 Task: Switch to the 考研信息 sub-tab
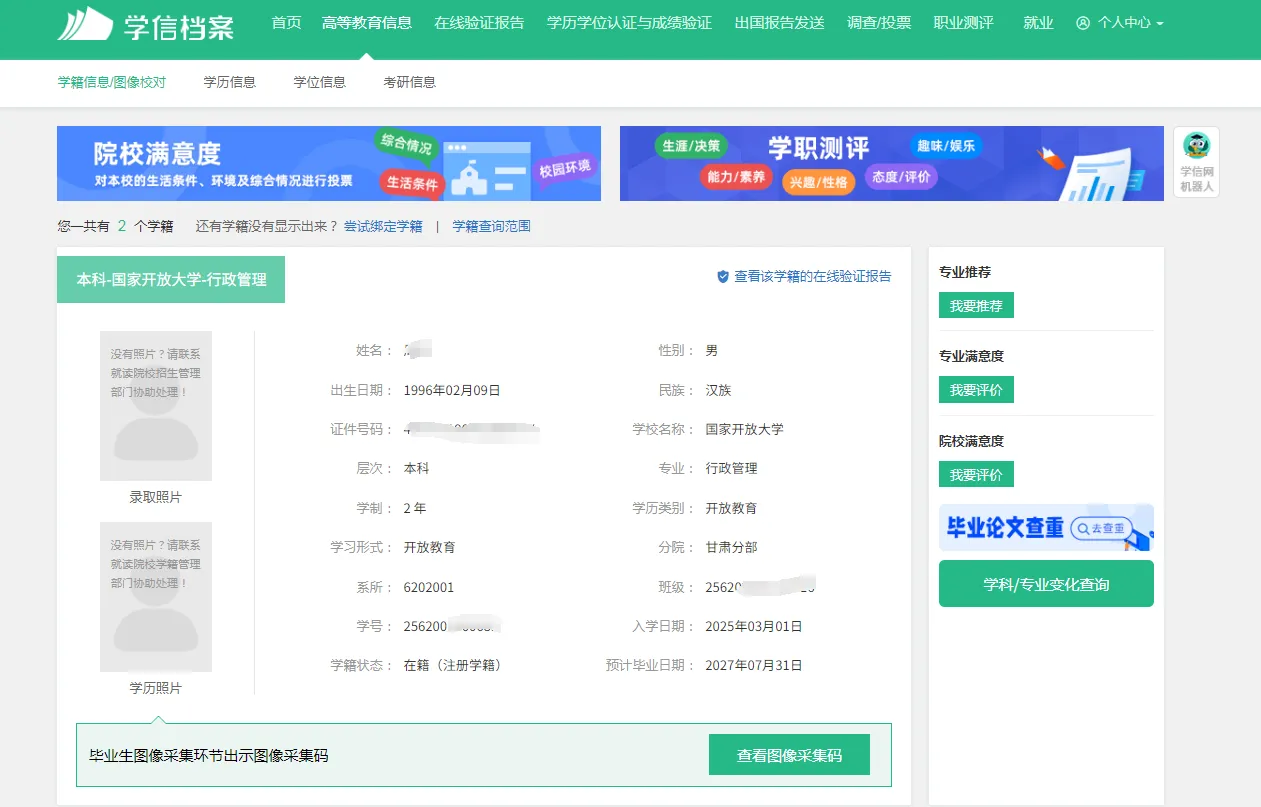[409, 82]
